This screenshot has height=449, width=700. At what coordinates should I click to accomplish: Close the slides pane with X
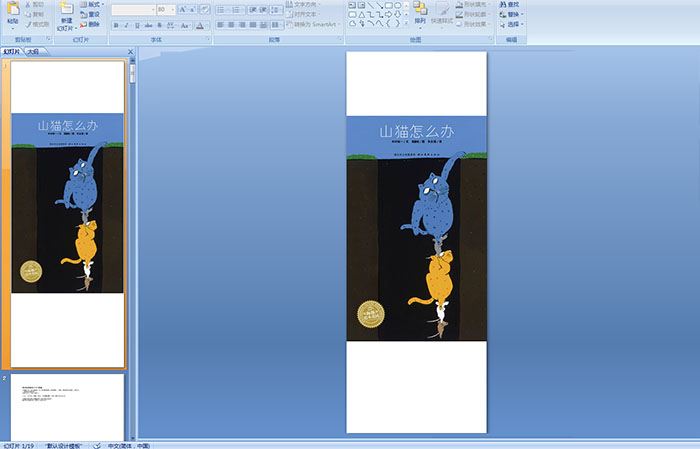point(130,52)
